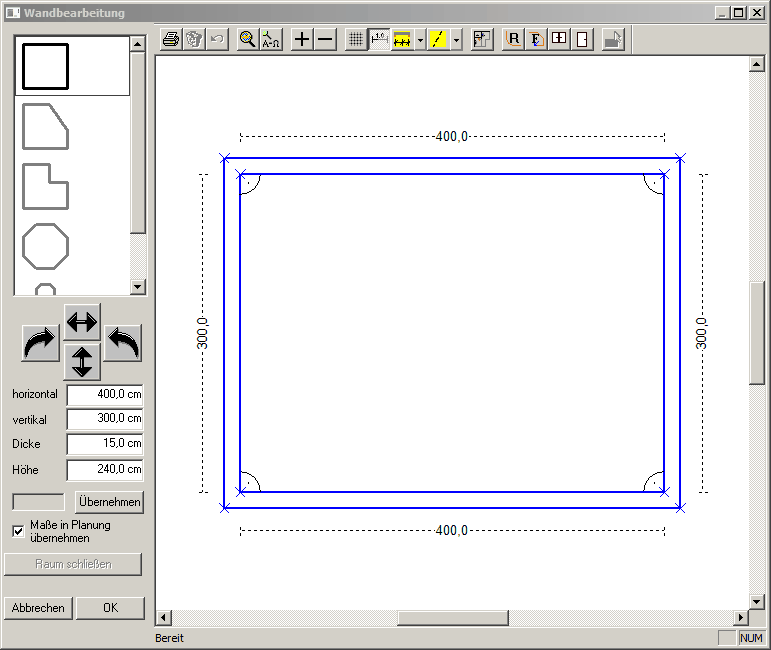The height and width of the screenshot is (650, 771).
Task: Click the minus zoom-out toolbar button
Action: click(x=325, y=39)
